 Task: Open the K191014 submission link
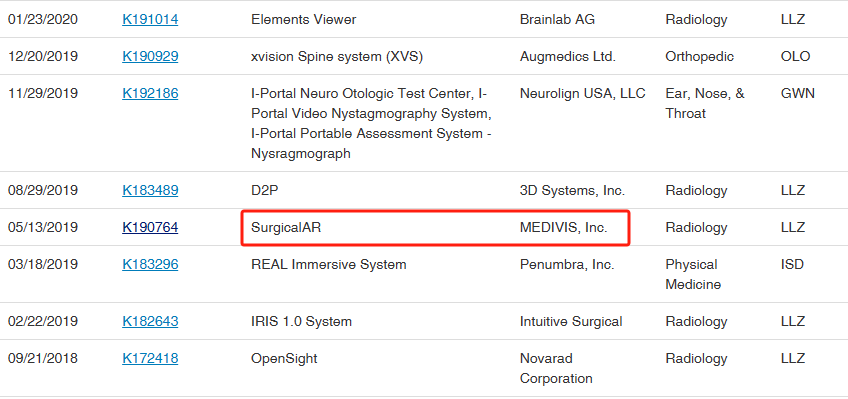click(x=150, y=20)
